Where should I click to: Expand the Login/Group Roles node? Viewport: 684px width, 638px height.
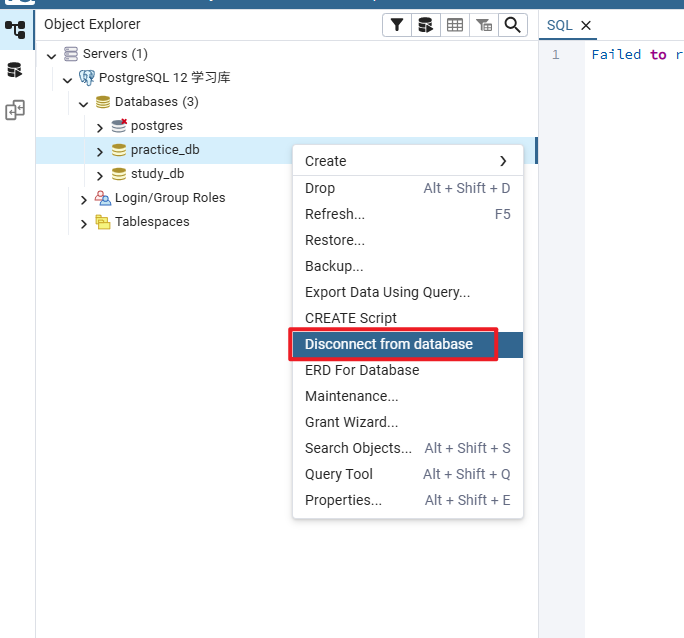tap(83, 200)
